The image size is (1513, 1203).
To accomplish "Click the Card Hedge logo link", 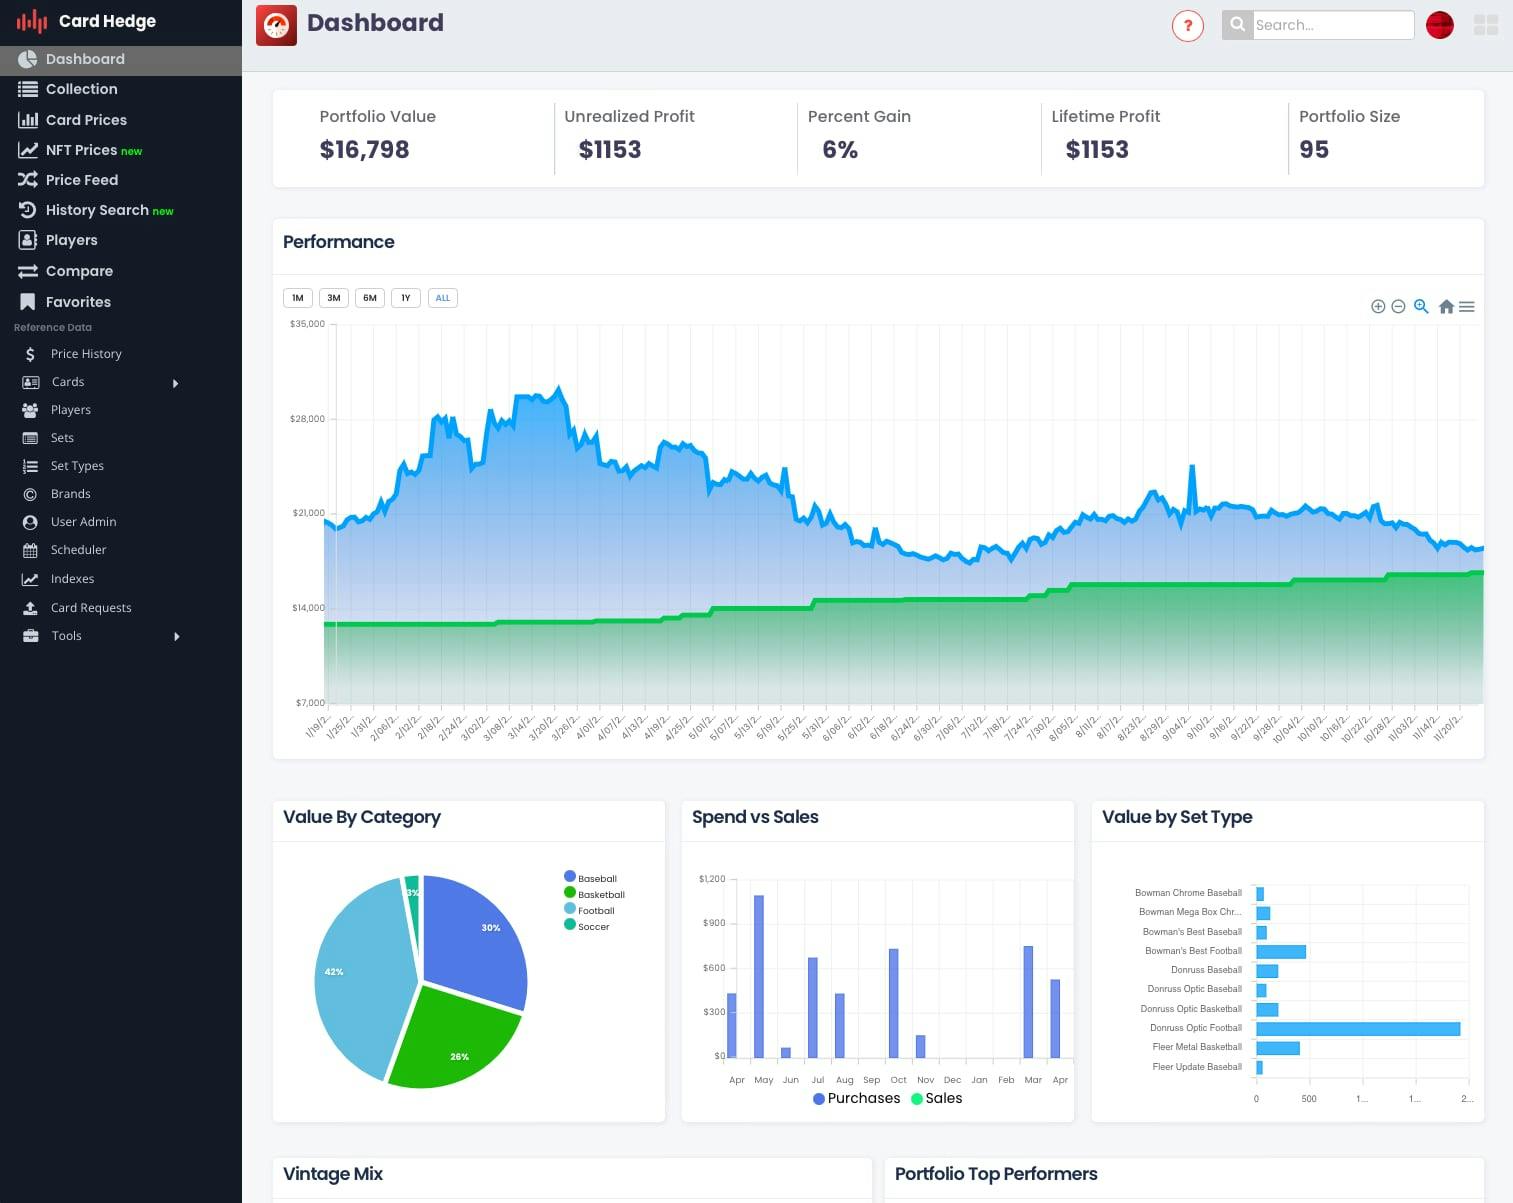I will [x=87, y=21].
